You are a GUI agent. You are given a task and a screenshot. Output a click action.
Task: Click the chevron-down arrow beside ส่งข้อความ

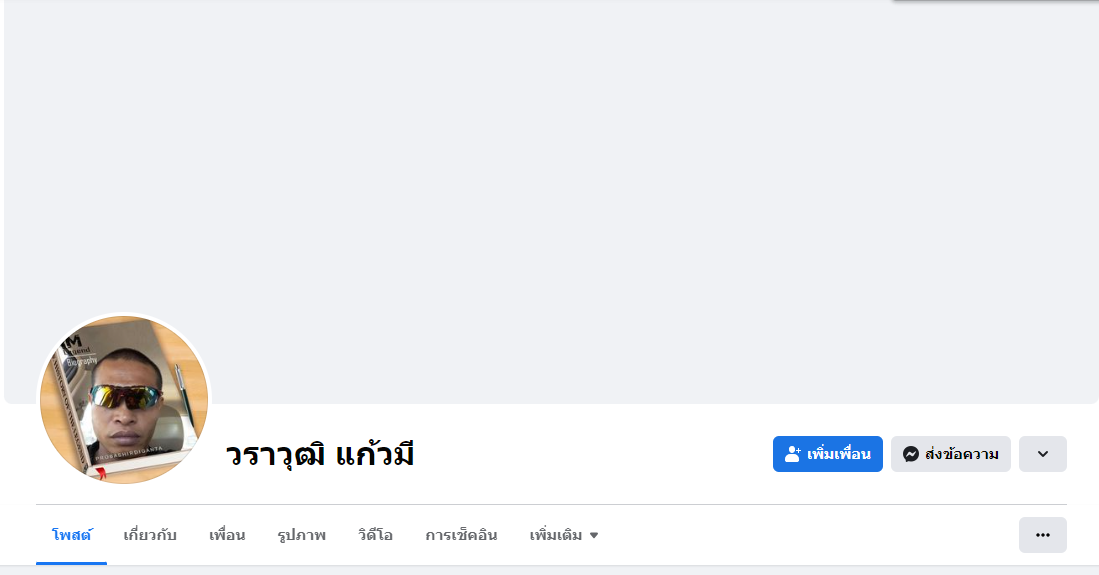pyautogui.click(x=1042, y=454)
